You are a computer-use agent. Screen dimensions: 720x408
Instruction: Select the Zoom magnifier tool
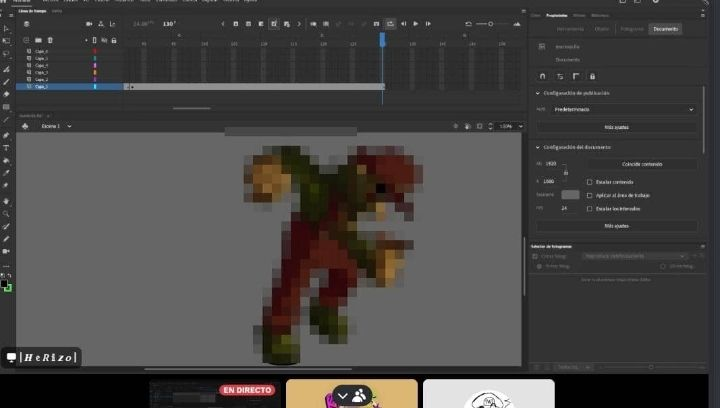click(6, 214)
